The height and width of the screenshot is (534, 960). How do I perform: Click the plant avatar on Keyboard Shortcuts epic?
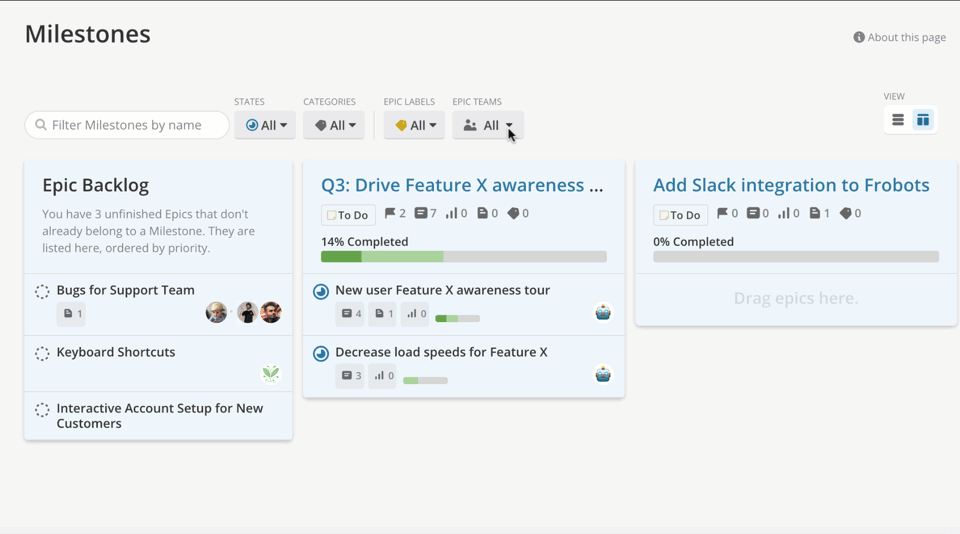click(271, 374)
